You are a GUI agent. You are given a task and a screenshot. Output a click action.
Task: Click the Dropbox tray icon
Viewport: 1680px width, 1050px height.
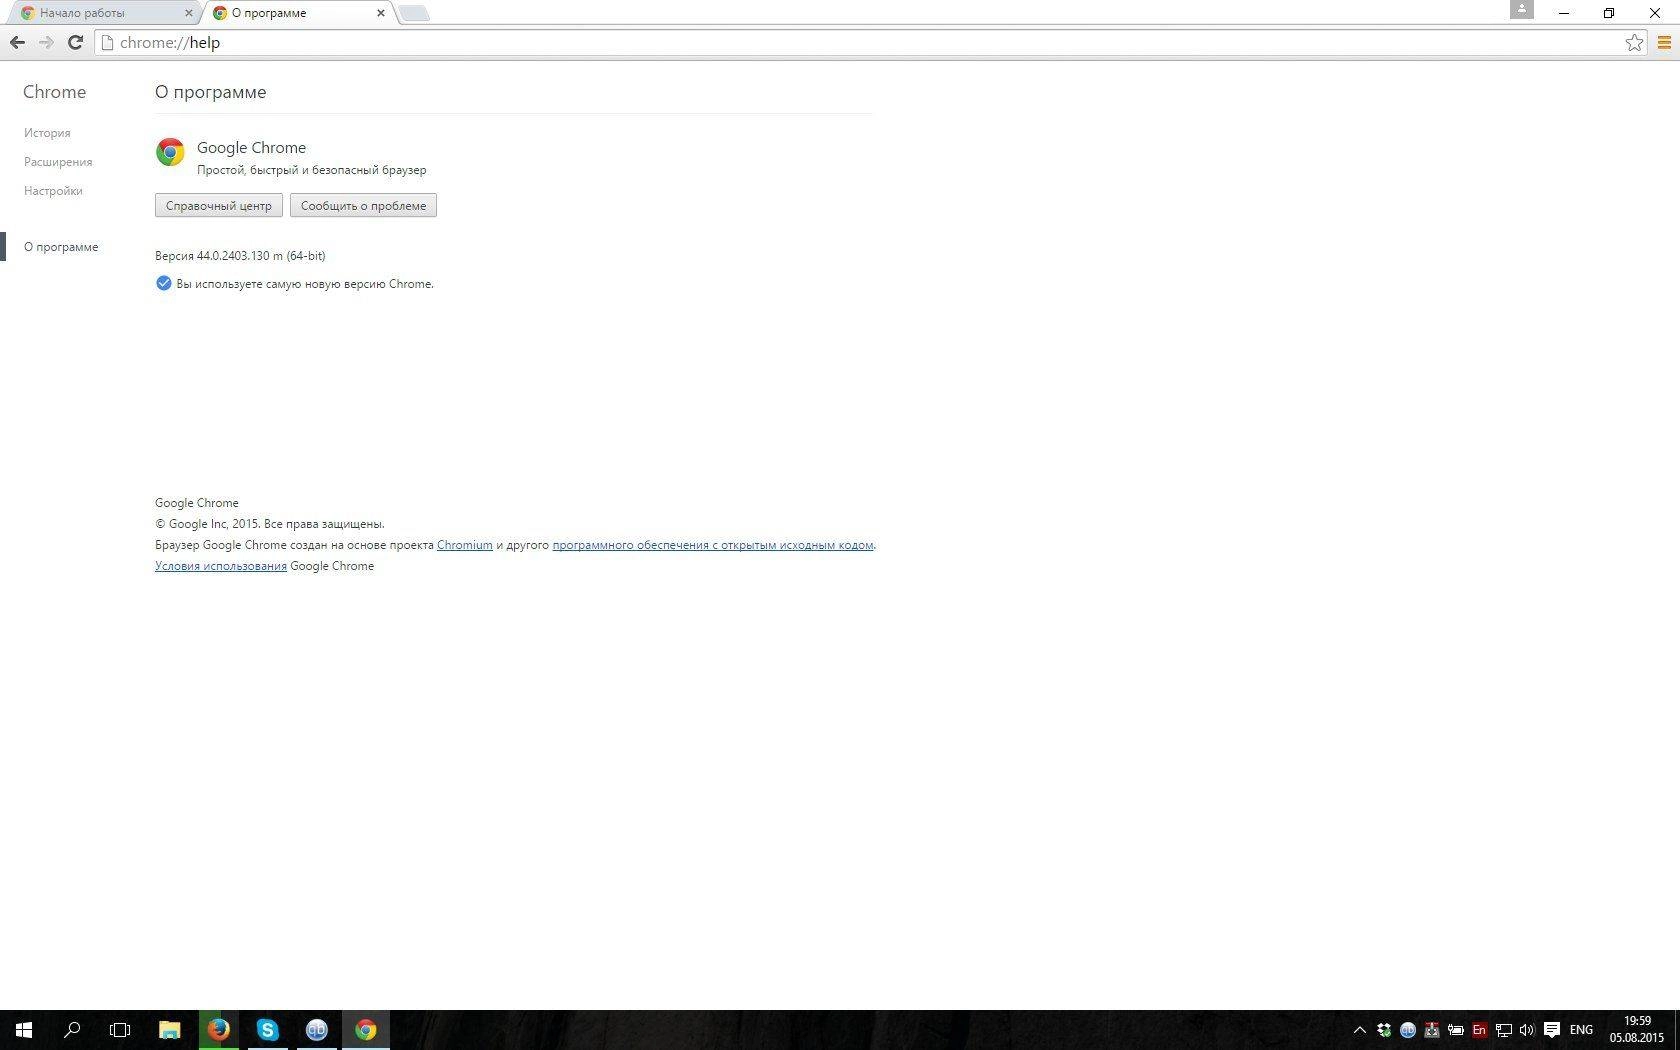1384,1030
